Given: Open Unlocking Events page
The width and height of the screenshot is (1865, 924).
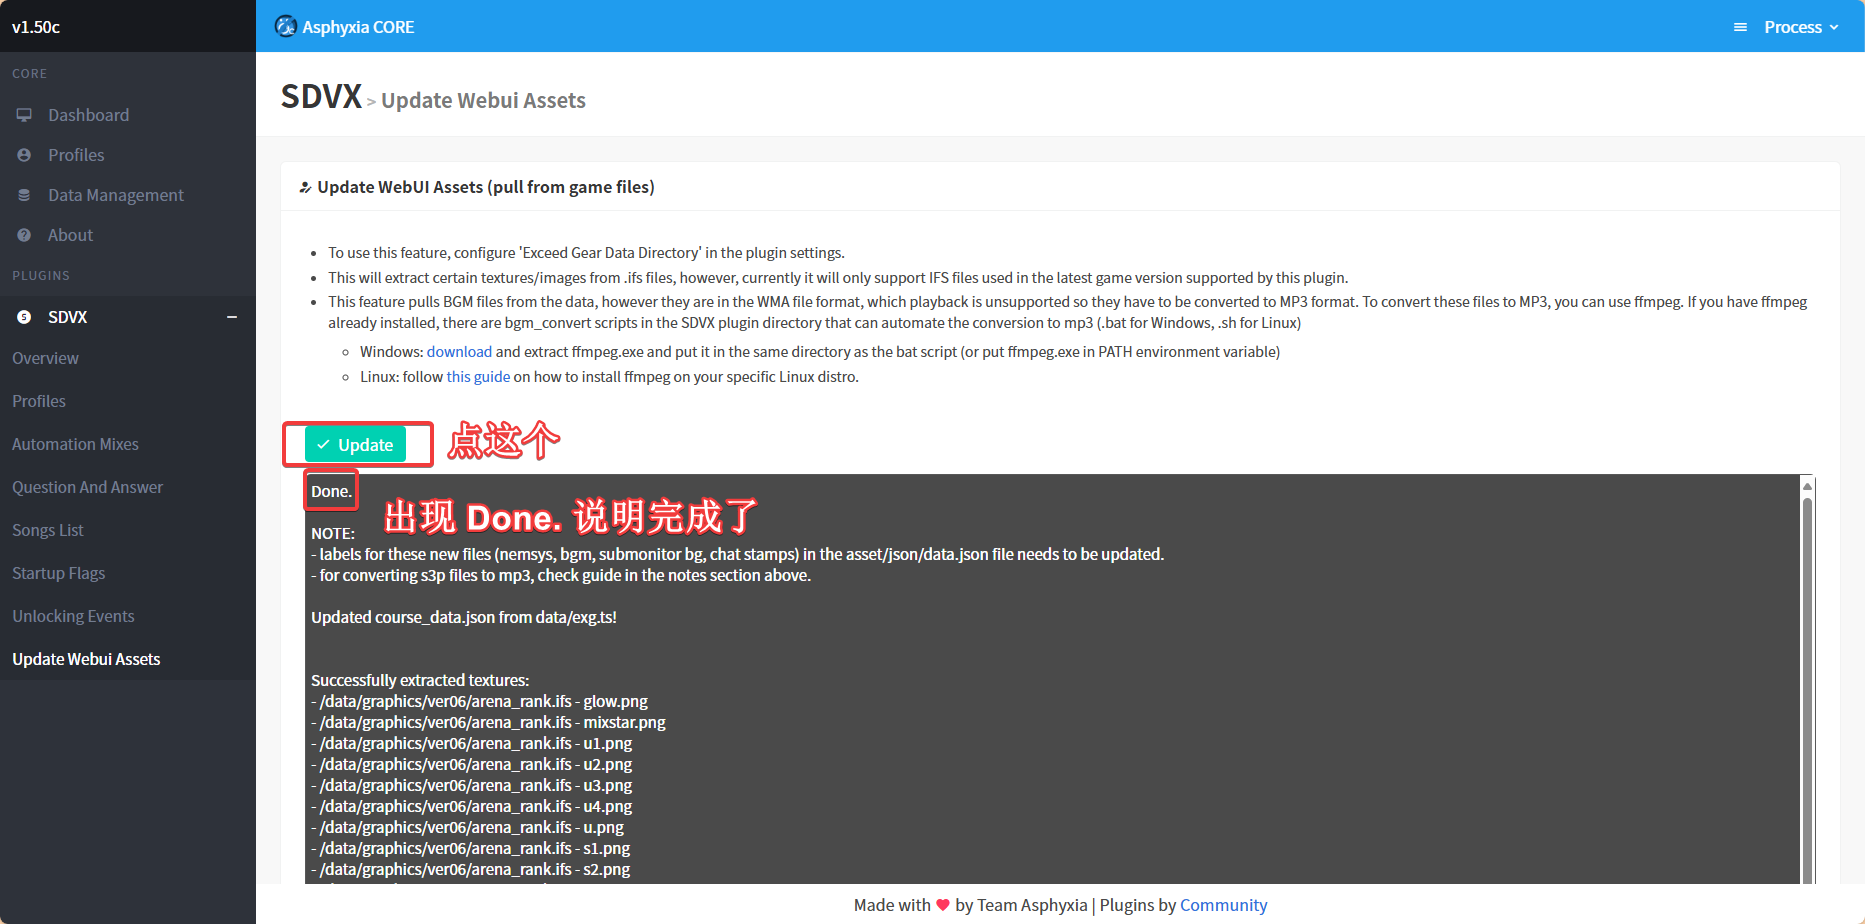Looking at the screenshot, I should point(73,616).
